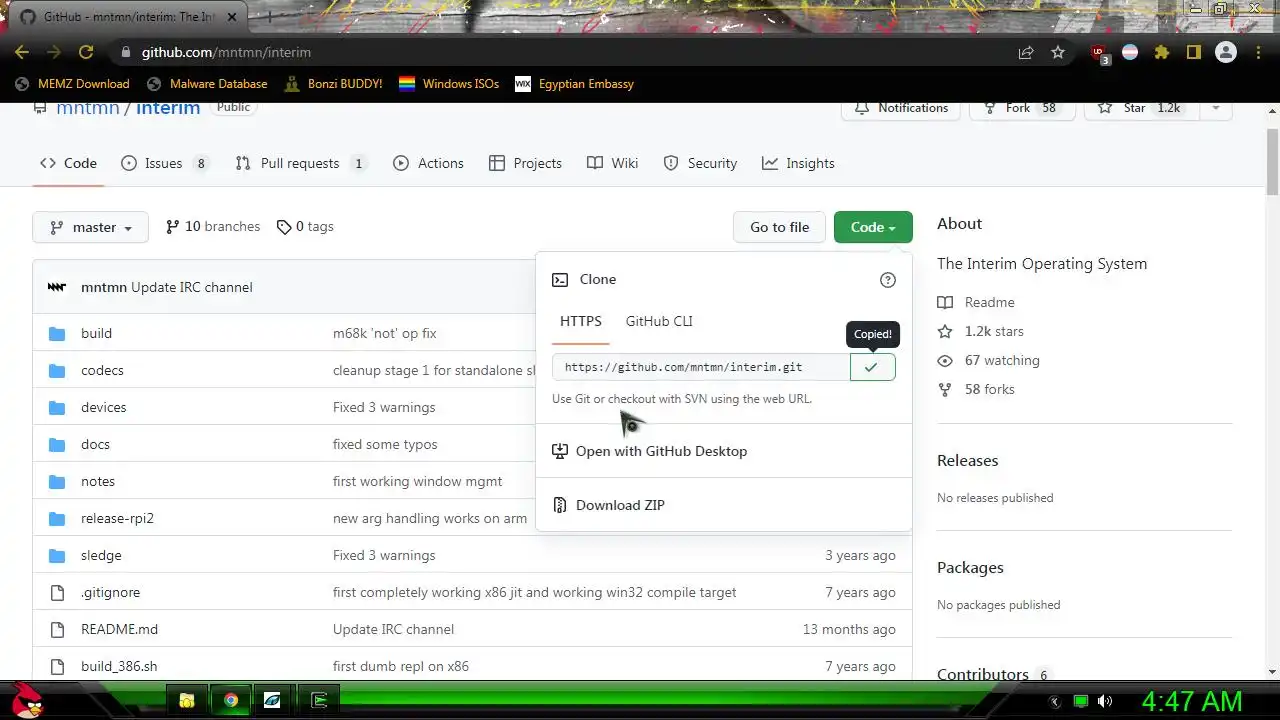View the 1.2k stars link
The image size is (1280, 720).
coord(980,331)
